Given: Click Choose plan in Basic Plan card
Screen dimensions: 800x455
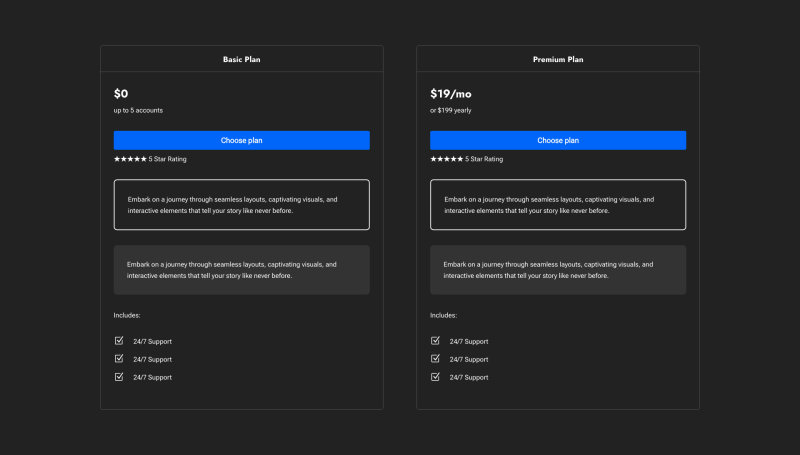Looking at the screenshot, I should [x=241, y=140].
